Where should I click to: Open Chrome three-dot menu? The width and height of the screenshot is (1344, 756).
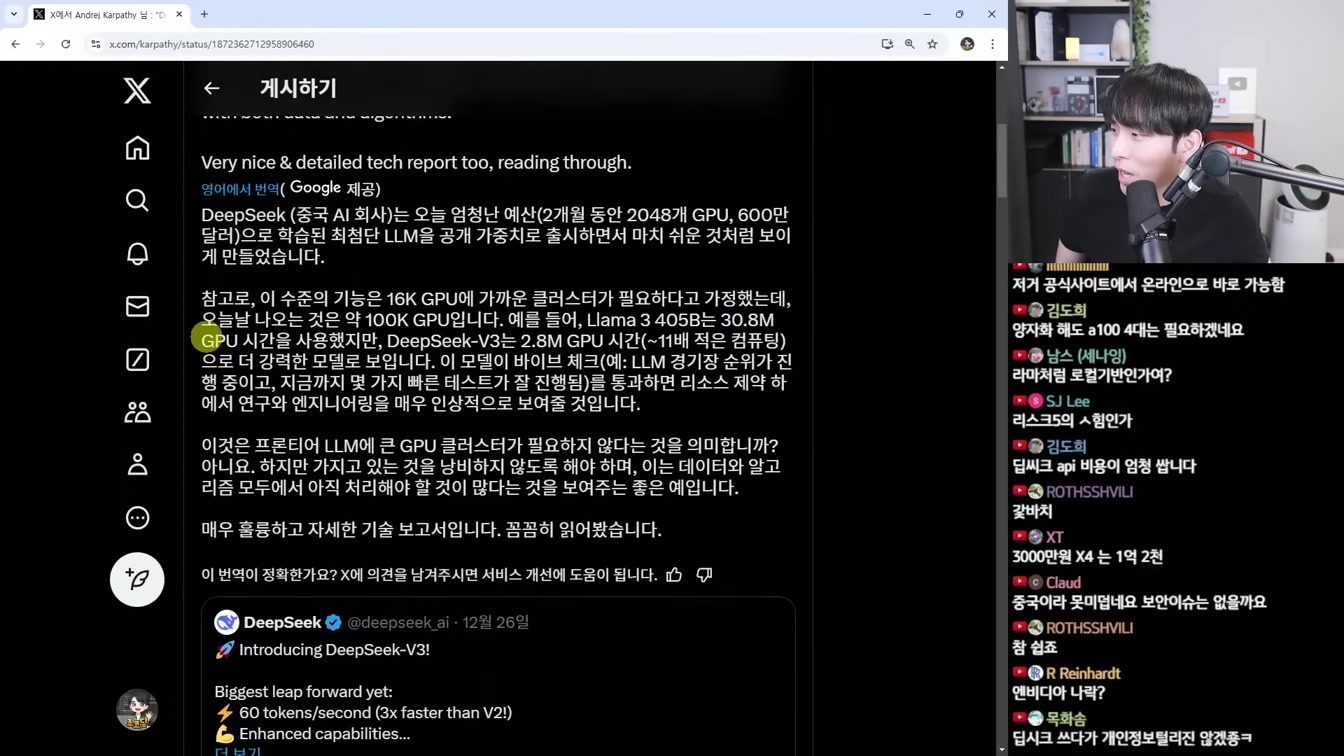pyautogui.click(x=992, y=44)
